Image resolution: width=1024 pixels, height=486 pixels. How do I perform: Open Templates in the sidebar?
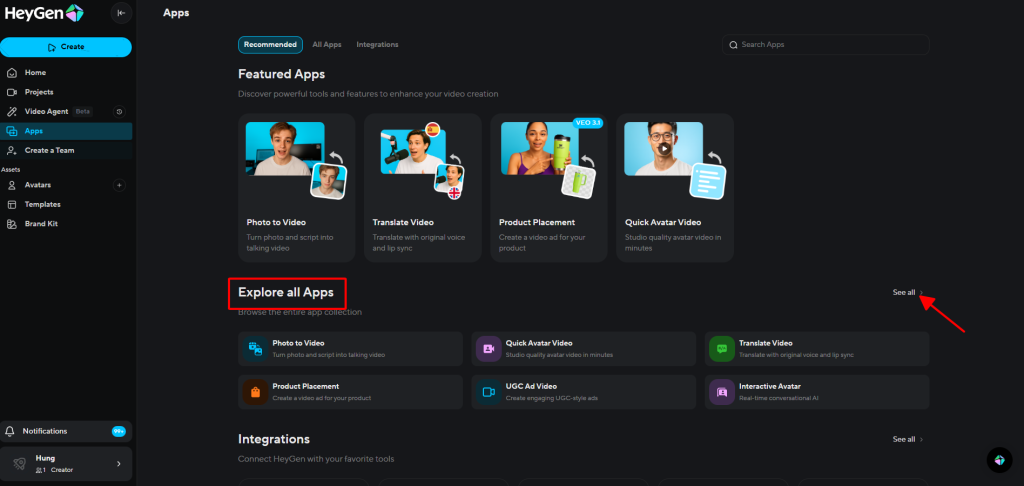click(x=42, y=204)
